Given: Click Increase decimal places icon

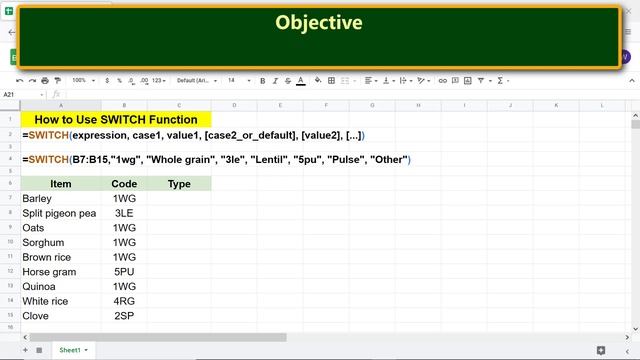Looking at the screenshot, I should pyautogui.click(x=144, y=81).
